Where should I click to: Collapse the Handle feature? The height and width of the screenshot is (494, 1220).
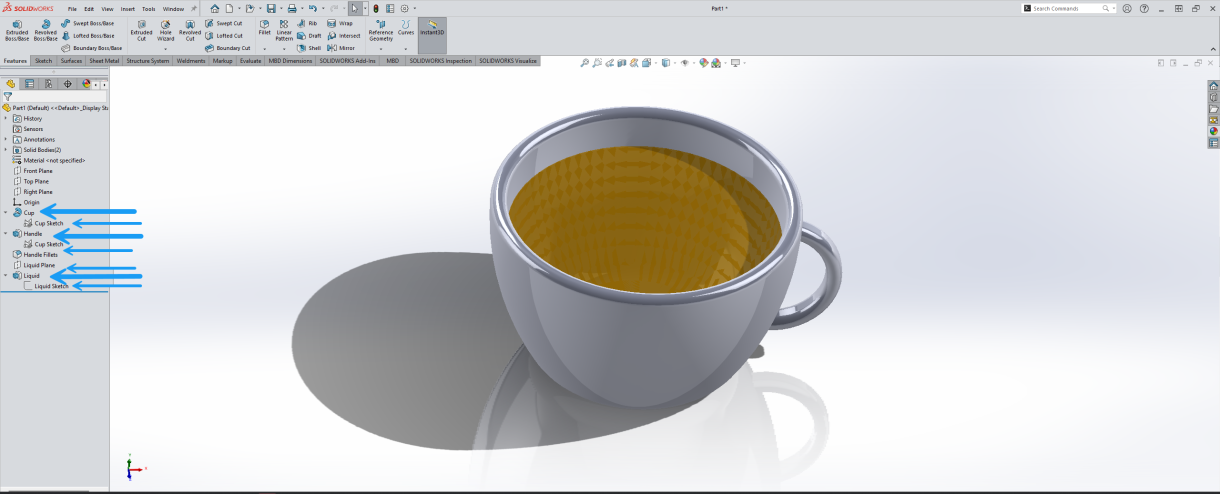(x=5, y=233)
